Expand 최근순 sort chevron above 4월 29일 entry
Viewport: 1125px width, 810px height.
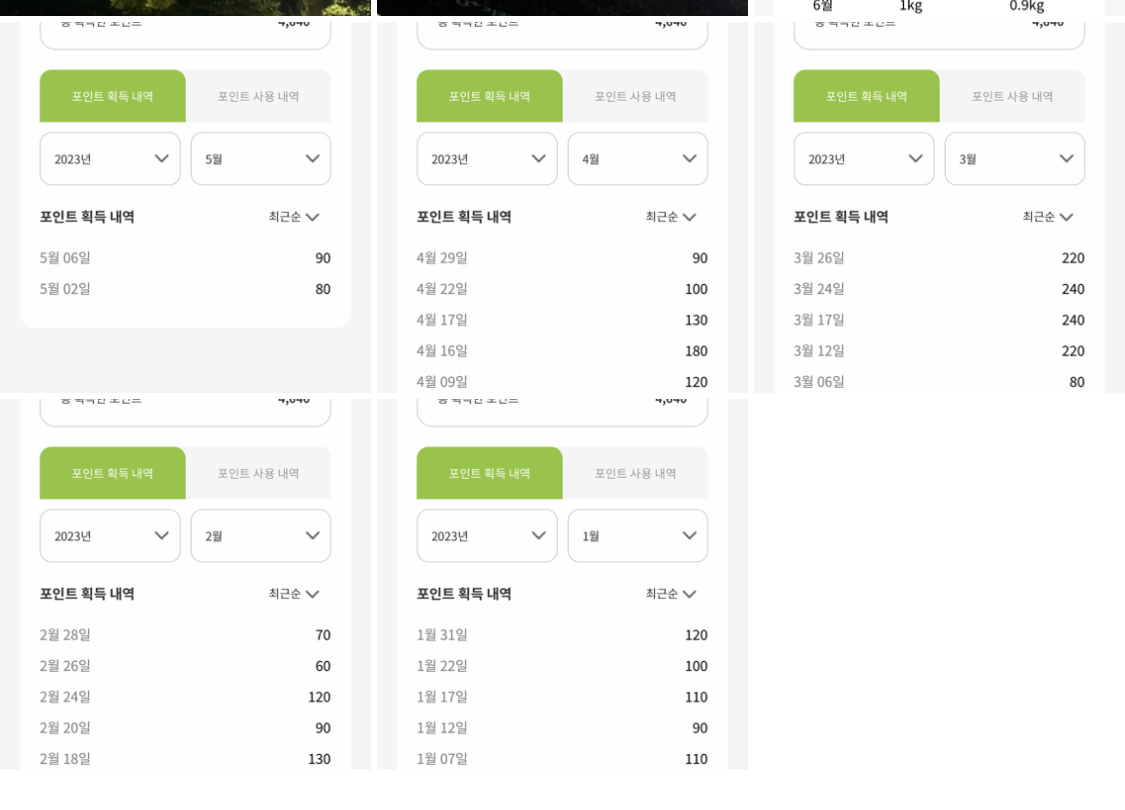689,217
